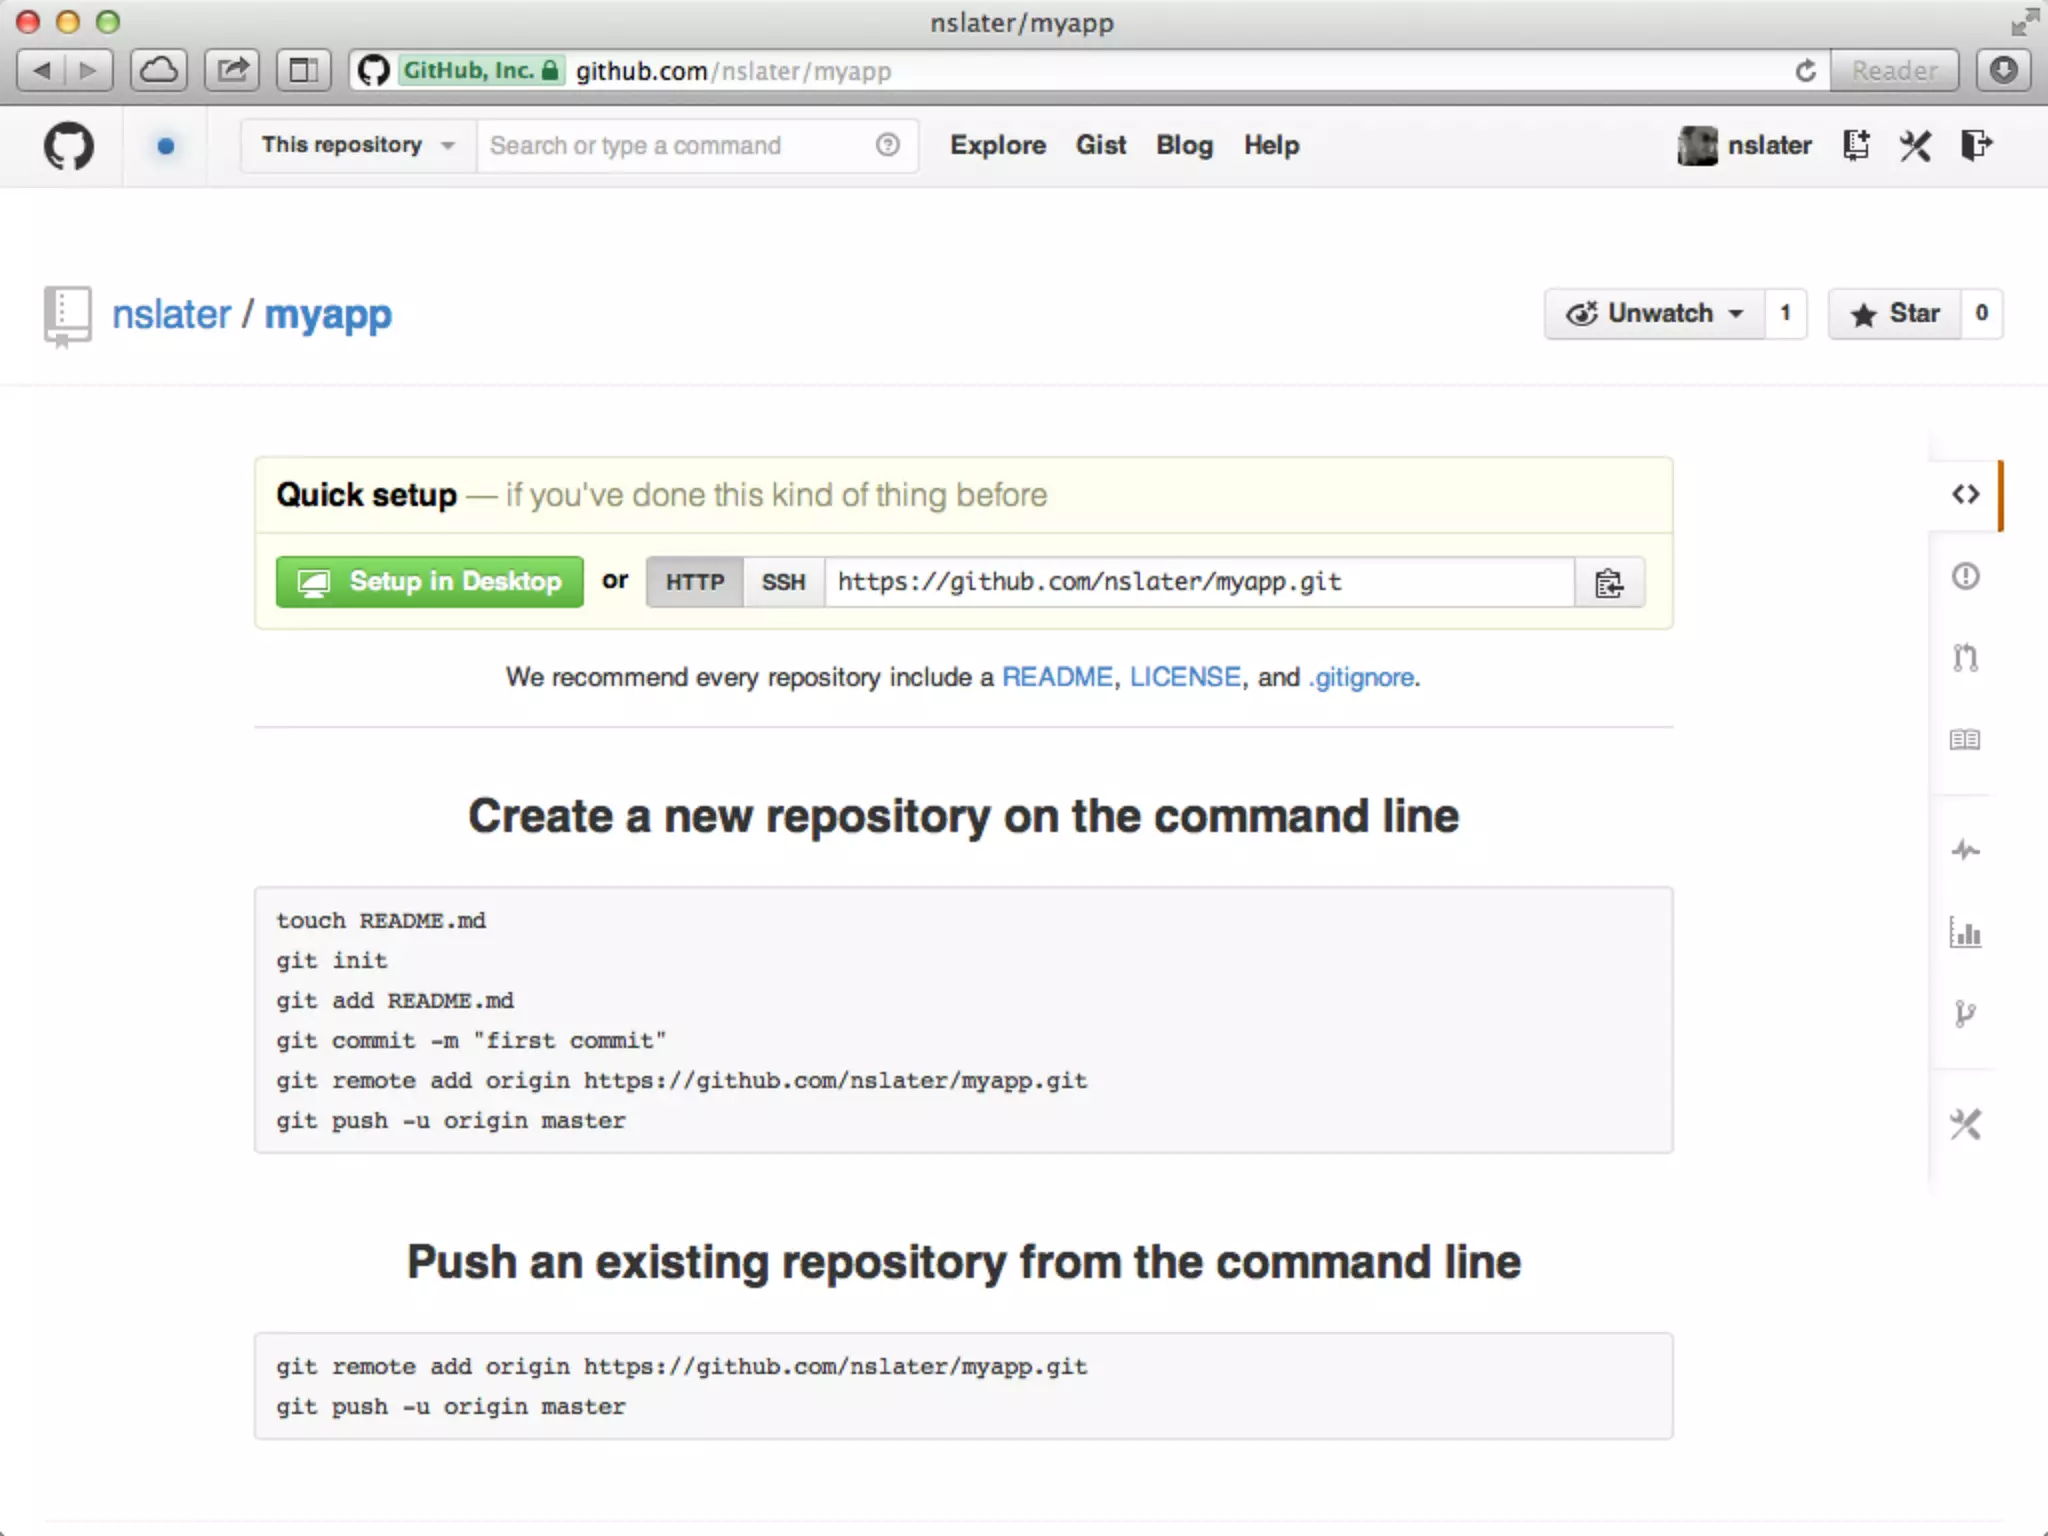Open the Network fork sidebar icon
This screenshot has height=1536, width=2048.
pos(1965,1014)
